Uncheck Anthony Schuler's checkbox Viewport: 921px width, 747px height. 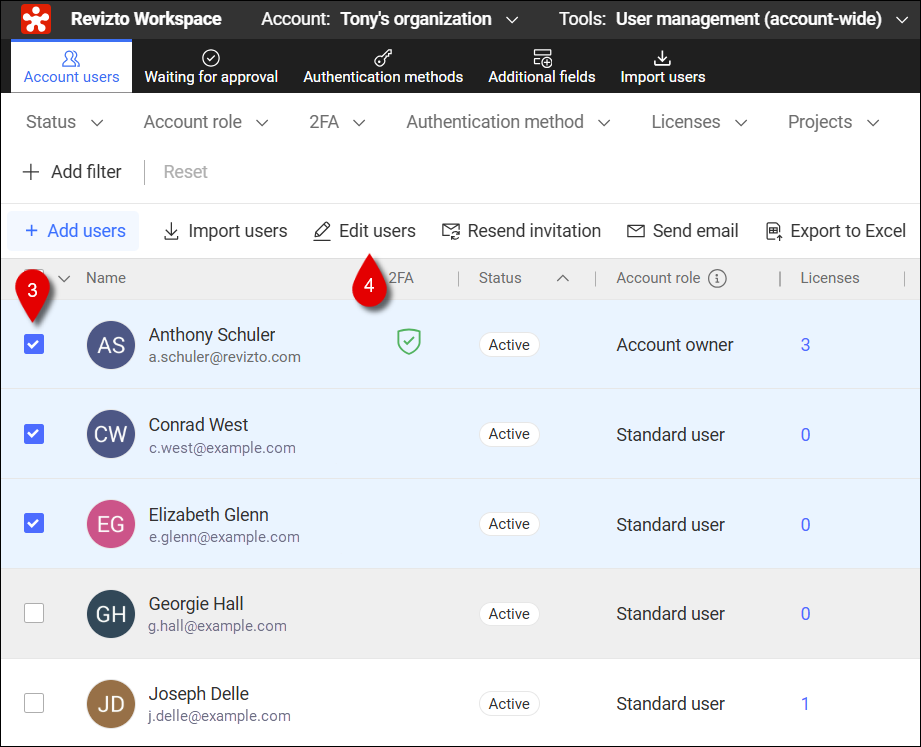(34, 344)
